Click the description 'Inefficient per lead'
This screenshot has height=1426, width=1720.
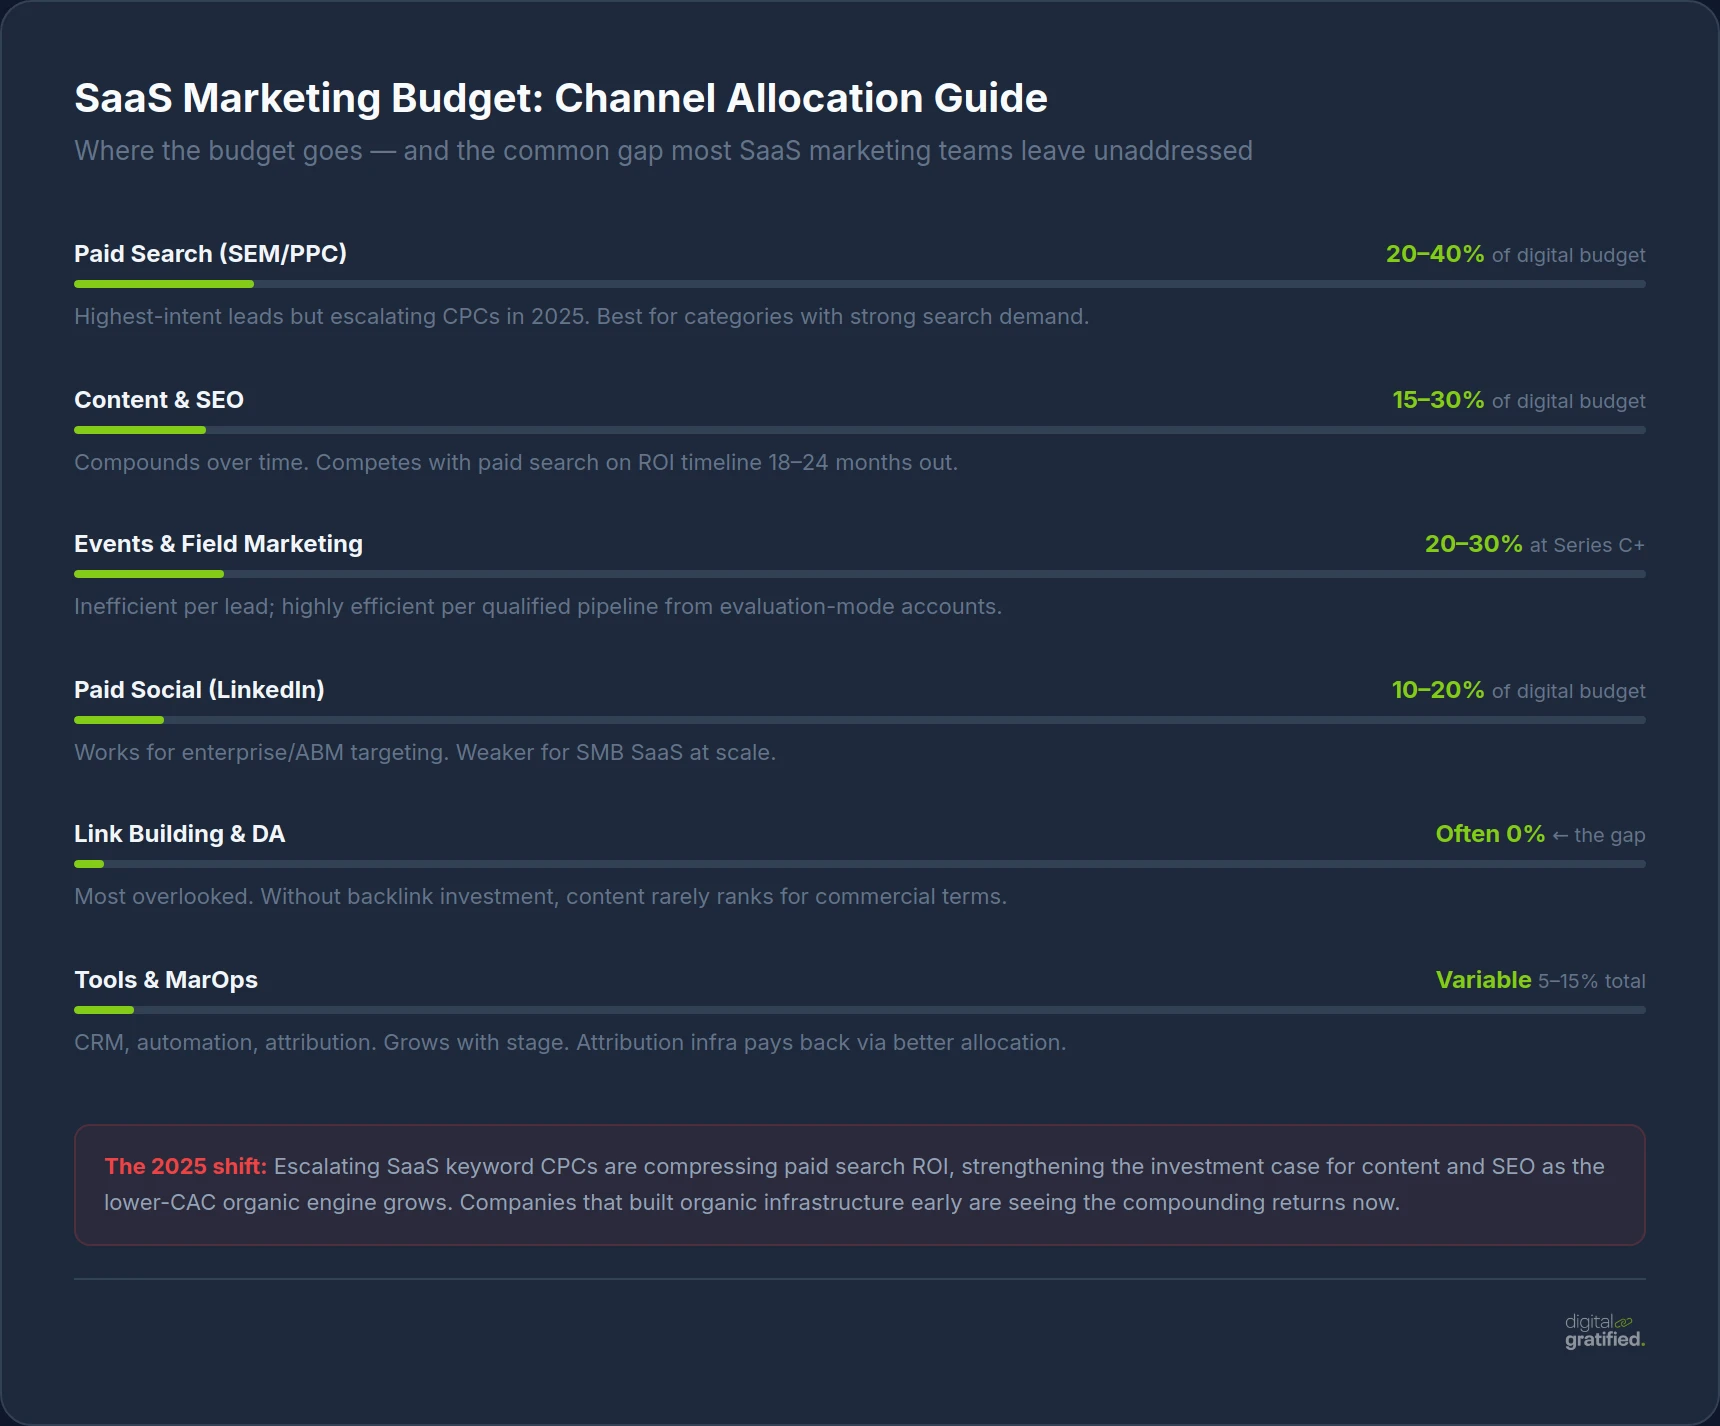[x=538, y=606]
